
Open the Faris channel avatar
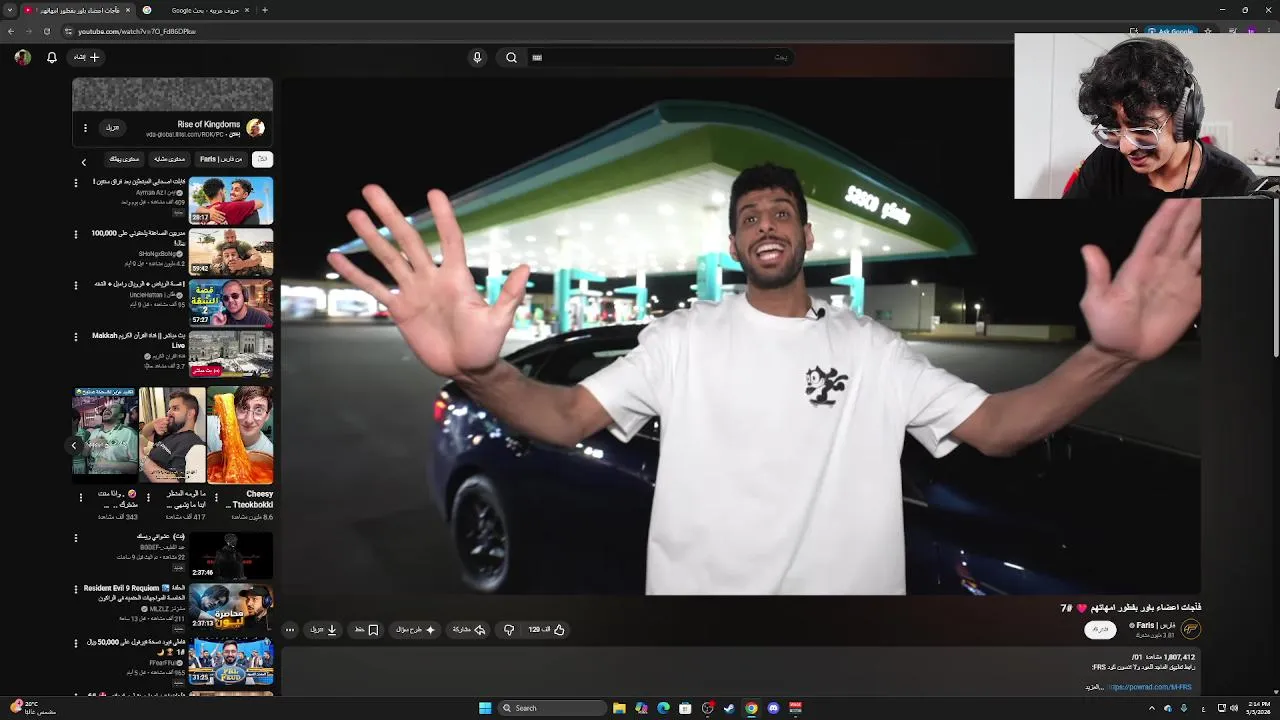[x=1190, y=629]
